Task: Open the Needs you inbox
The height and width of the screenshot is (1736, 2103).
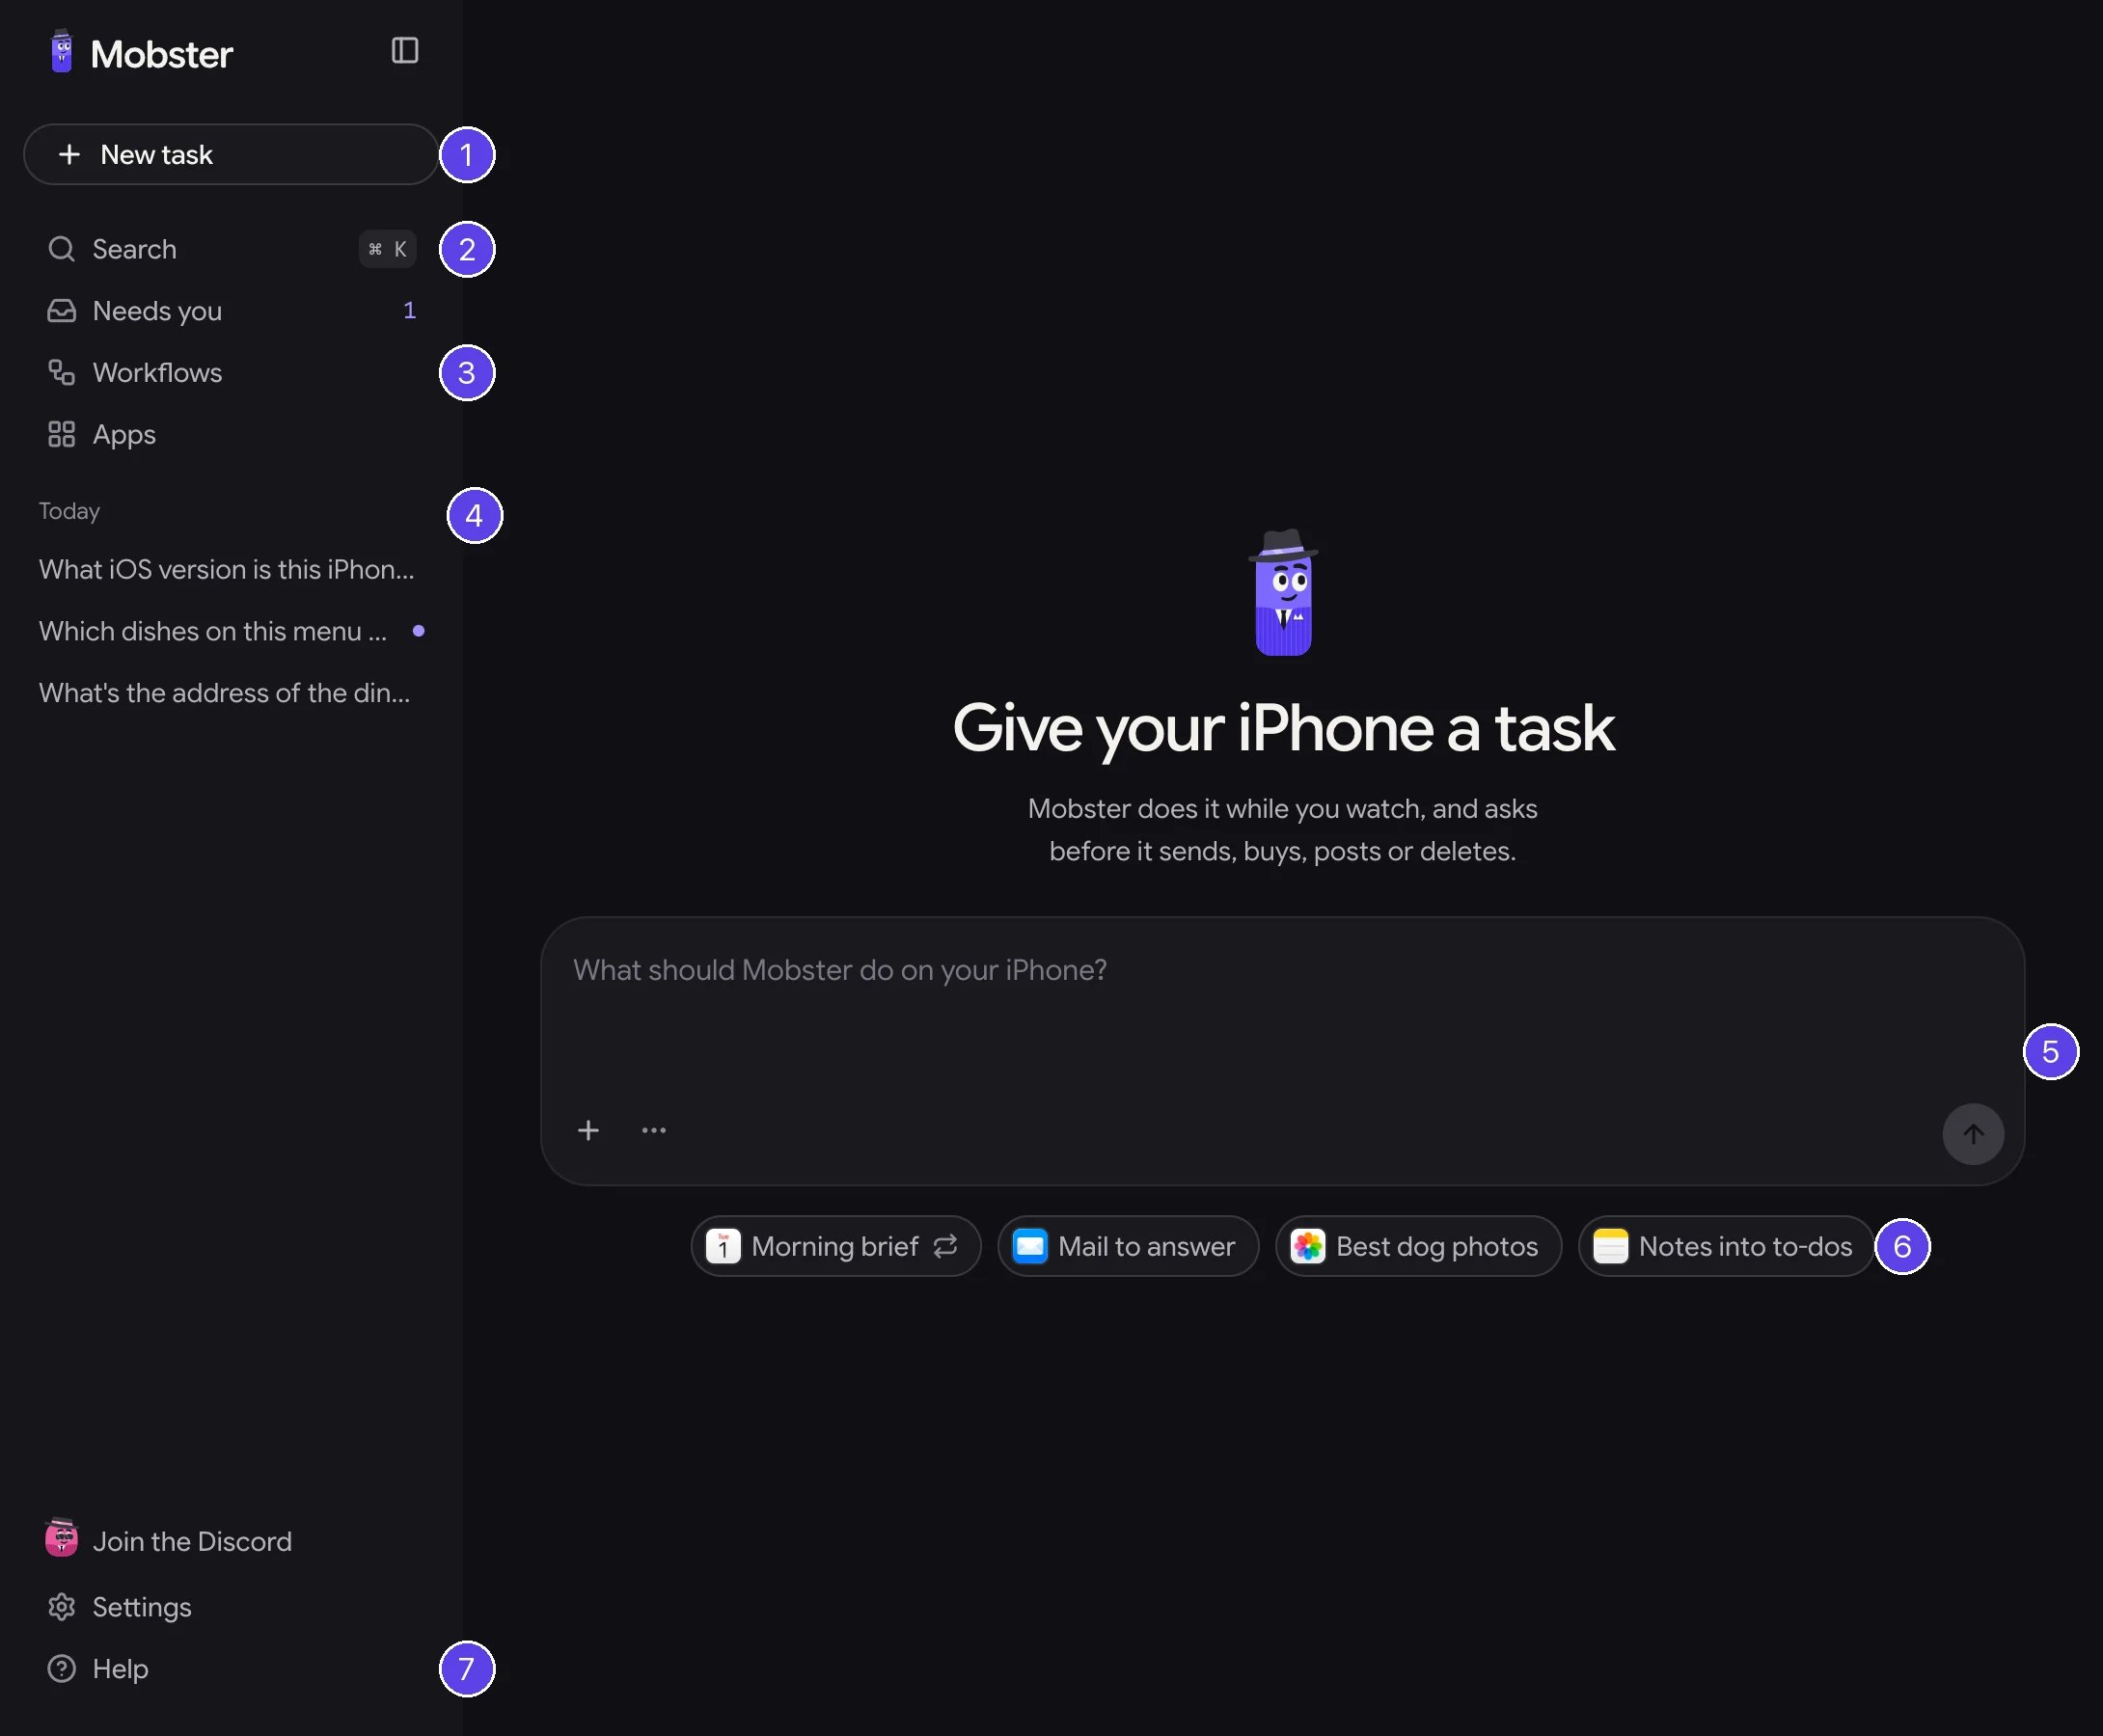Action: coord(231,311)
